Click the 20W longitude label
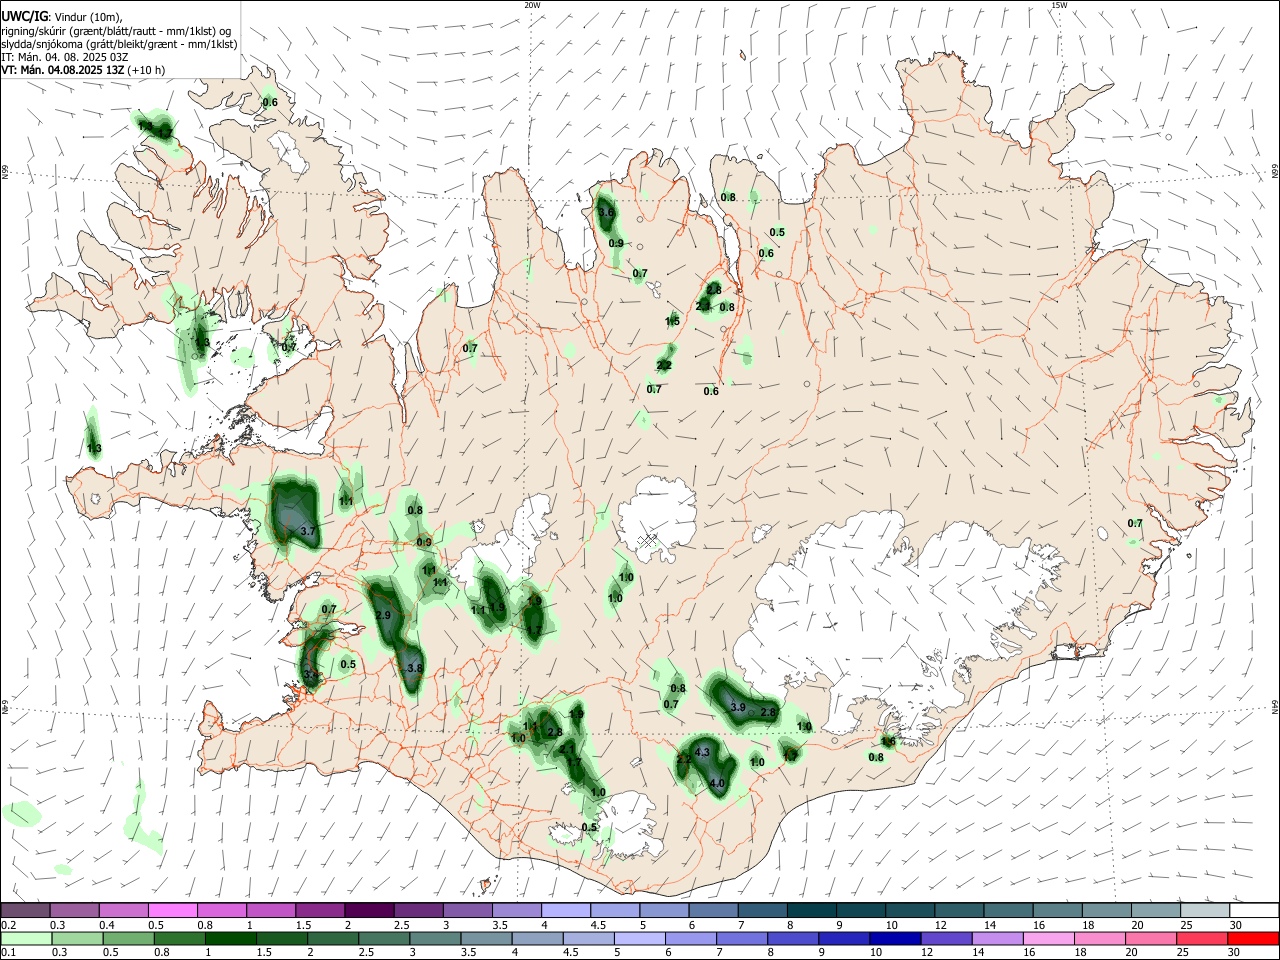Screen dimensions: 1280x960 pyautogui.click(x=532, y=5)
